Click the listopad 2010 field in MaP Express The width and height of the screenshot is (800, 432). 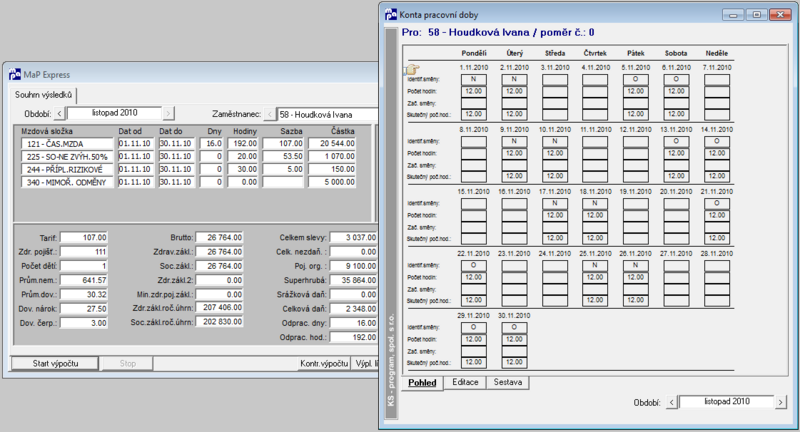click(x=114, y=113)
